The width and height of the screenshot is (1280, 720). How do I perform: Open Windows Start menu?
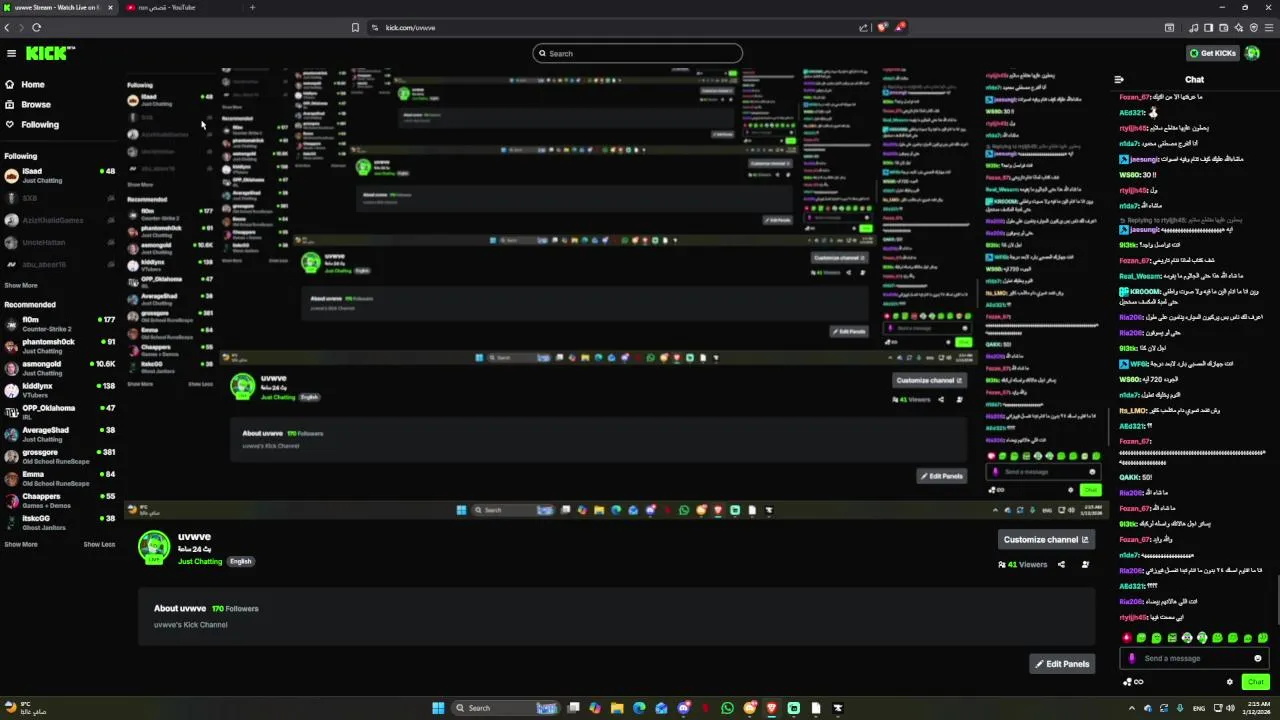(438, 708)
